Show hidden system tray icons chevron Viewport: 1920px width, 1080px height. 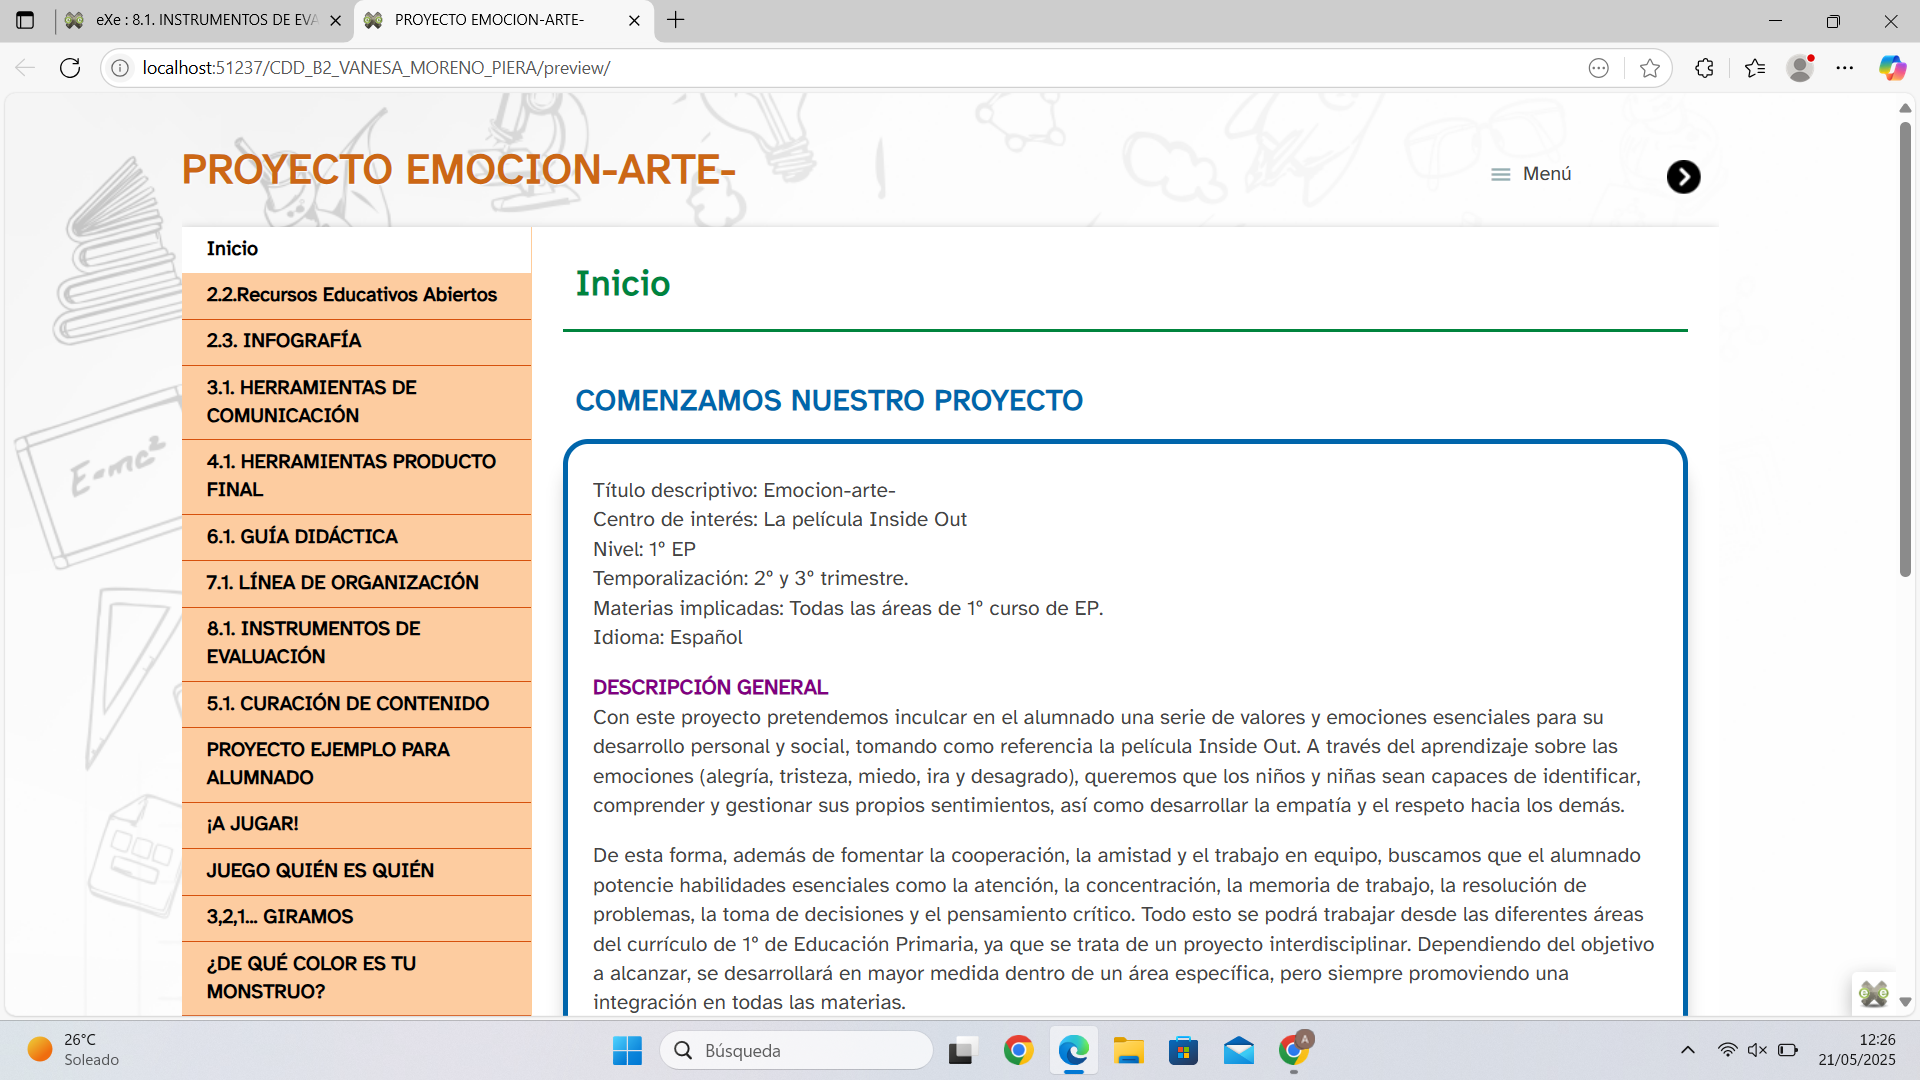click(x=1688, y=1050)
